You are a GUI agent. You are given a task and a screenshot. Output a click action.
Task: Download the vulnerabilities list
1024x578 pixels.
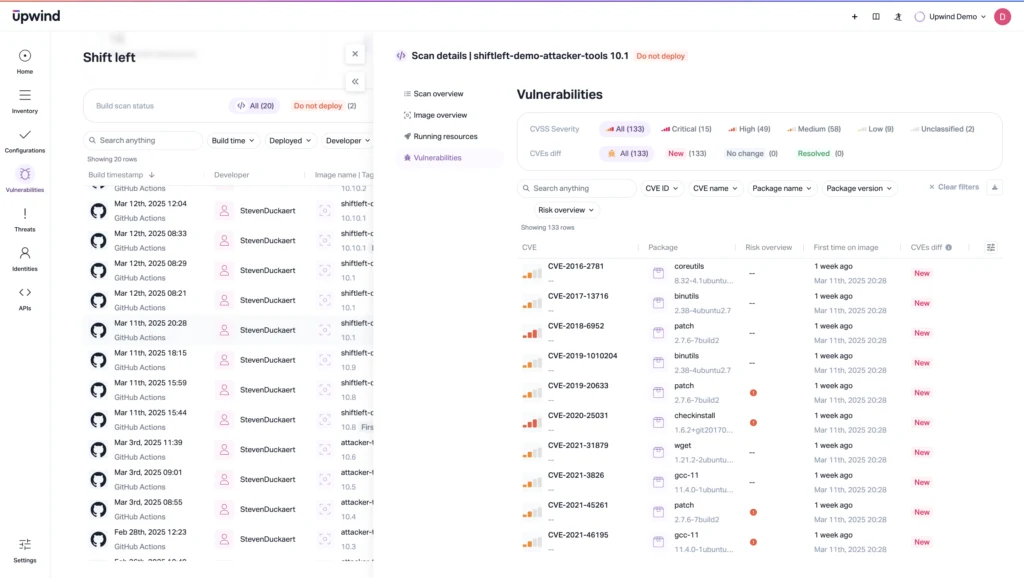pyautogui.click(x=995, y=188)
